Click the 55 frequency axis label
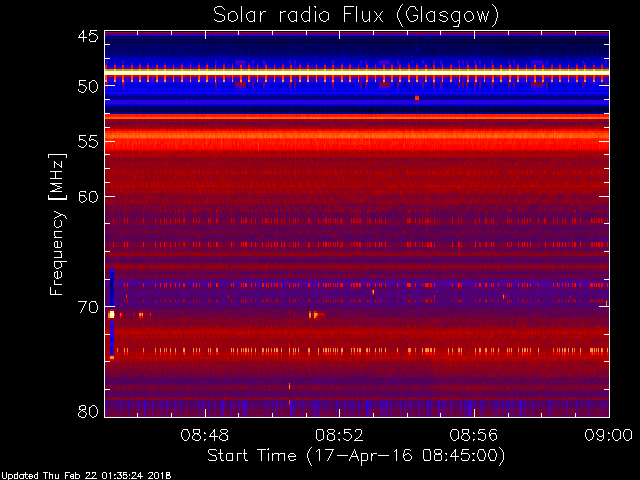 point(88,142)
